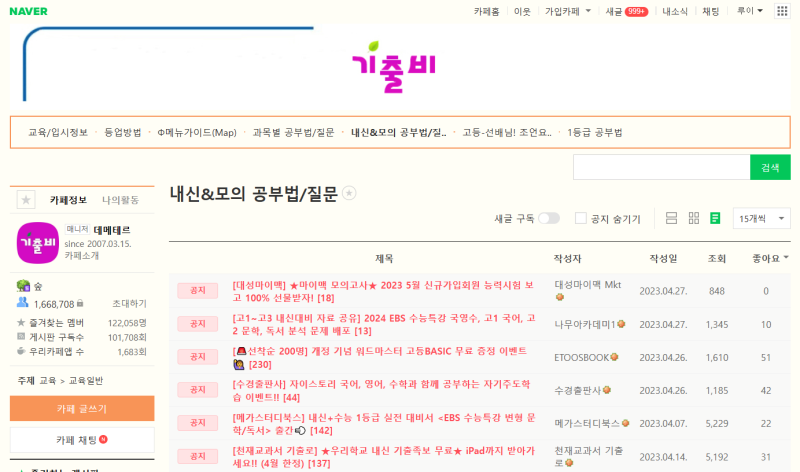Open the 카페소개 link
Viewport: 800px width, 472px height.
click(82, 256)
